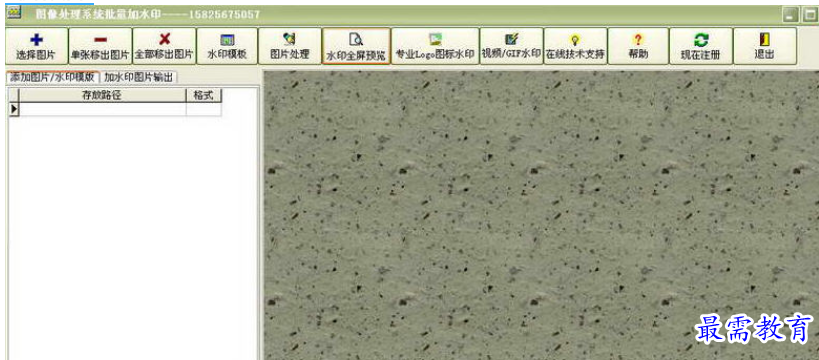Open the 视频/GIF水印 tool

click(511, 47)
